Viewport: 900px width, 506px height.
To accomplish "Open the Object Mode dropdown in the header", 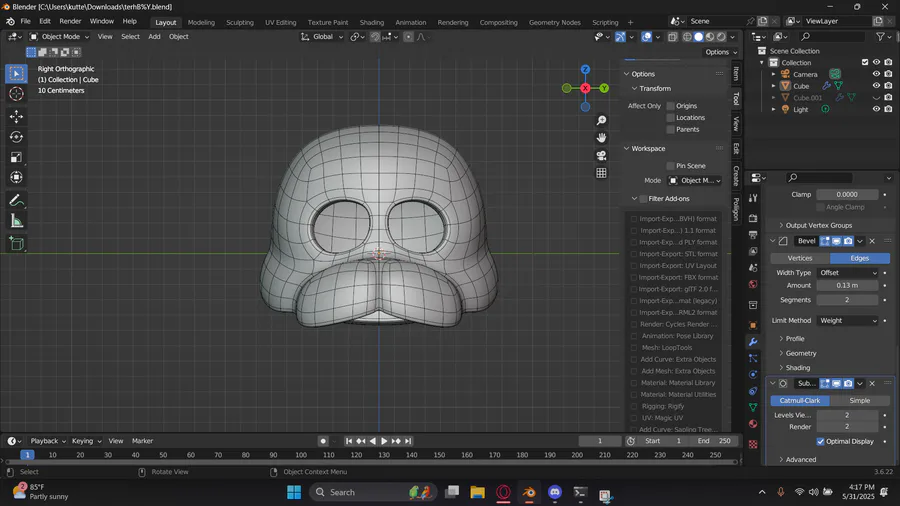I will coord(60,37).
